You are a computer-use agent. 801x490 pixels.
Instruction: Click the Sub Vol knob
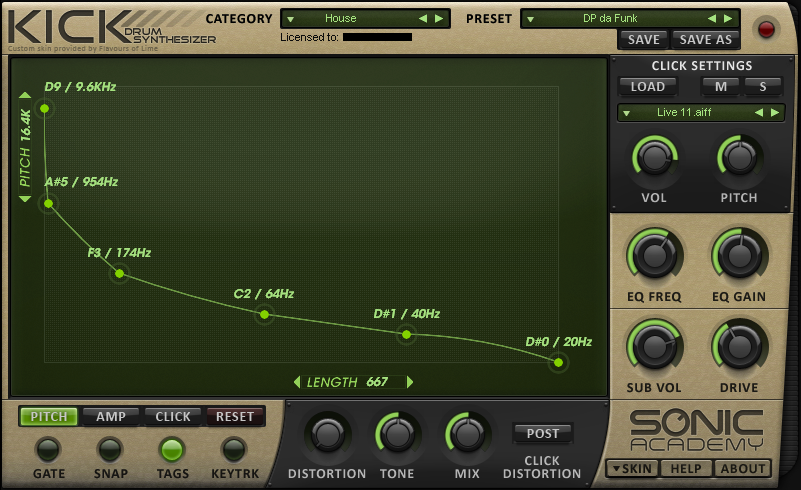654,346
